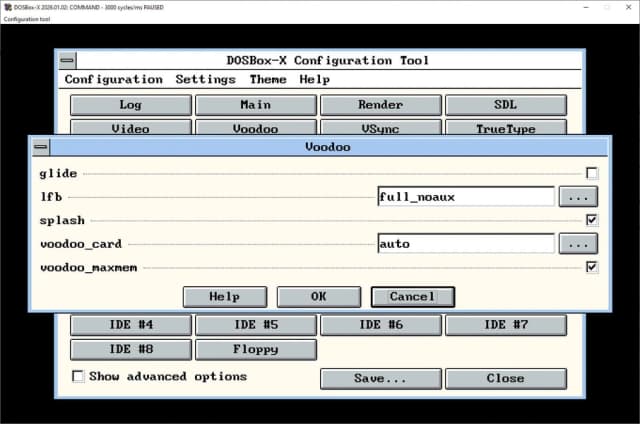This screenshot has height=424, width=640.
Task: Open the Help menu in menu bar
Action: pyautogui.click(x=314, y=79)
